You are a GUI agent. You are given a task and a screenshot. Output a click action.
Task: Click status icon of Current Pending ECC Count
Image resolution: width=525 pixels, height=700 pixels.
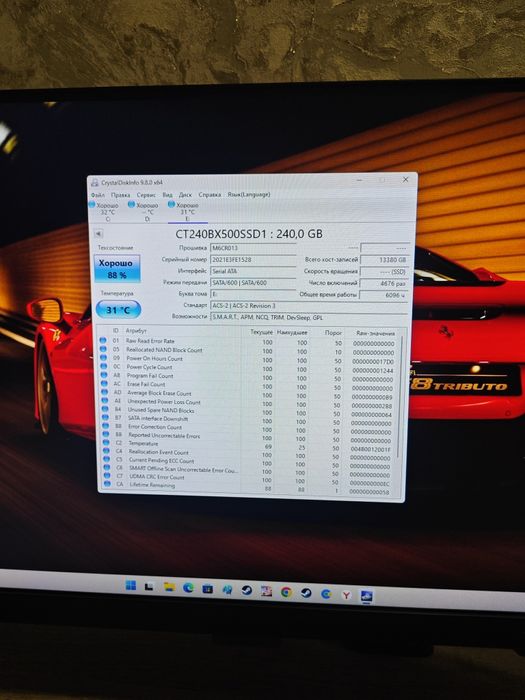[x=106, y=459]
